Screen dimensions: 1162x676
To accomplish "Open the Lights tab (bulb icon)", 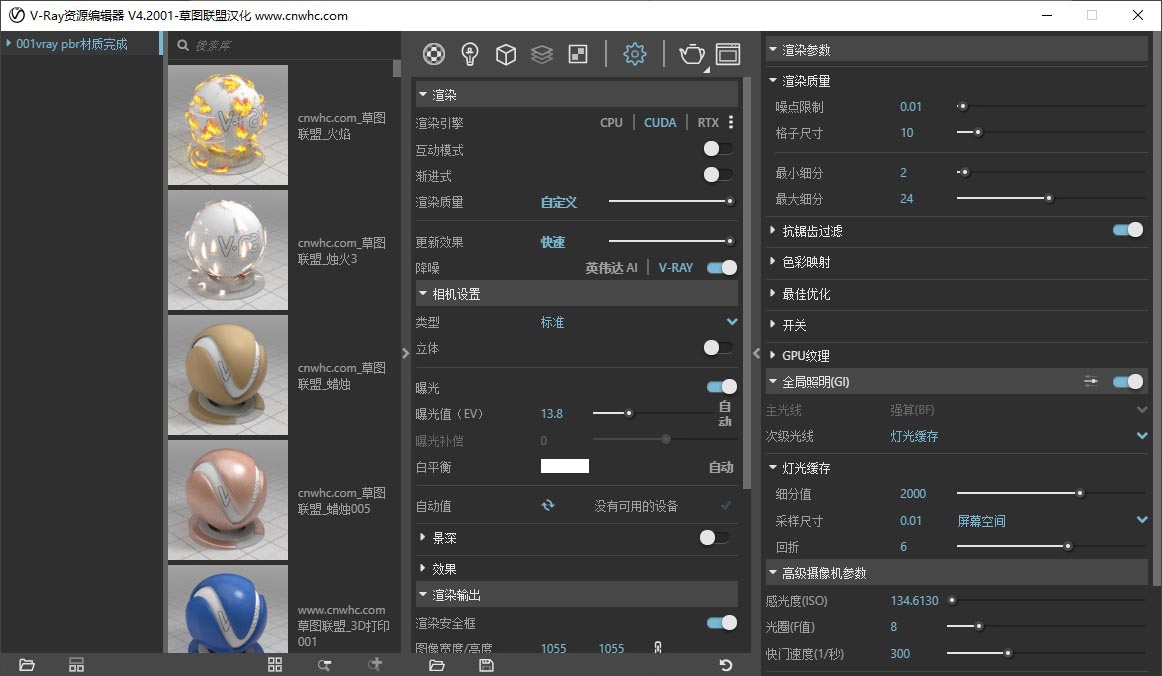I will [470, 54].
